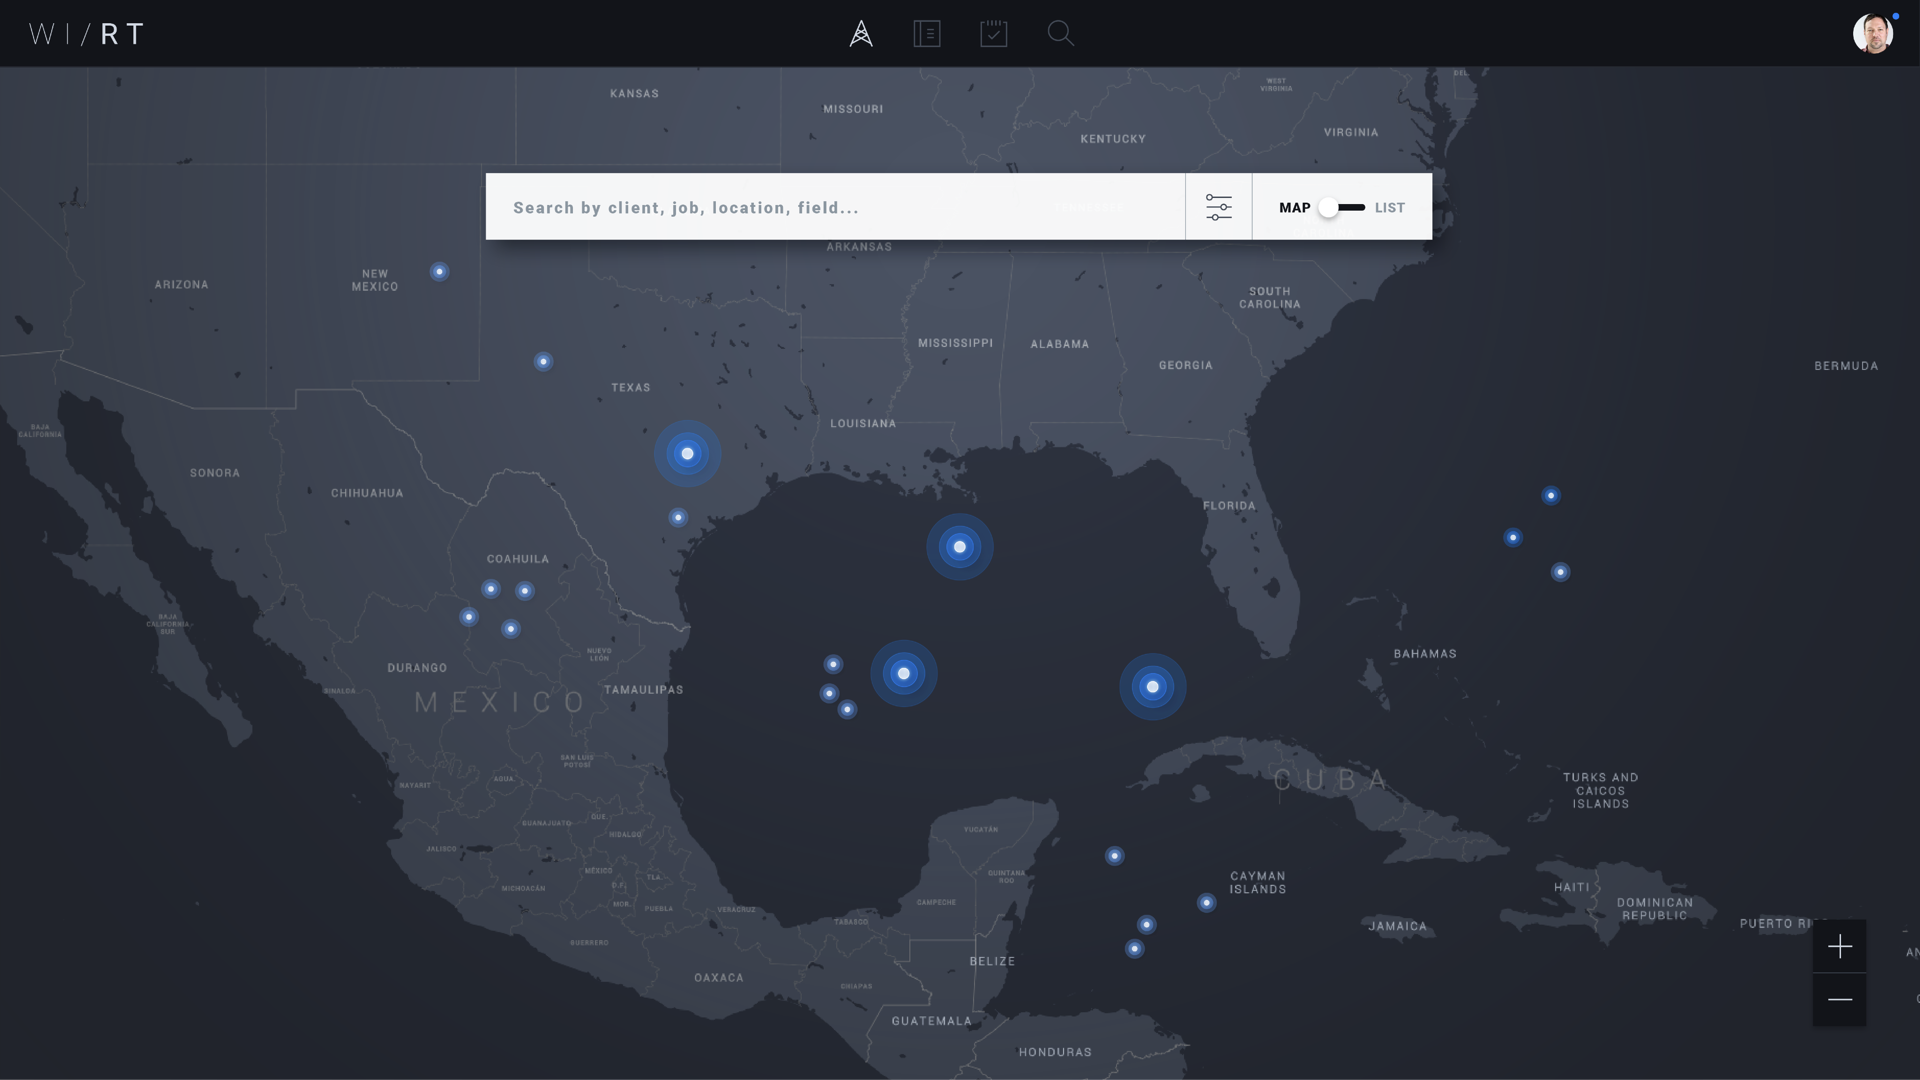Open the map navigation compass icon
This screenshot has width=1920, height=1080.
[x=861, y=34]
